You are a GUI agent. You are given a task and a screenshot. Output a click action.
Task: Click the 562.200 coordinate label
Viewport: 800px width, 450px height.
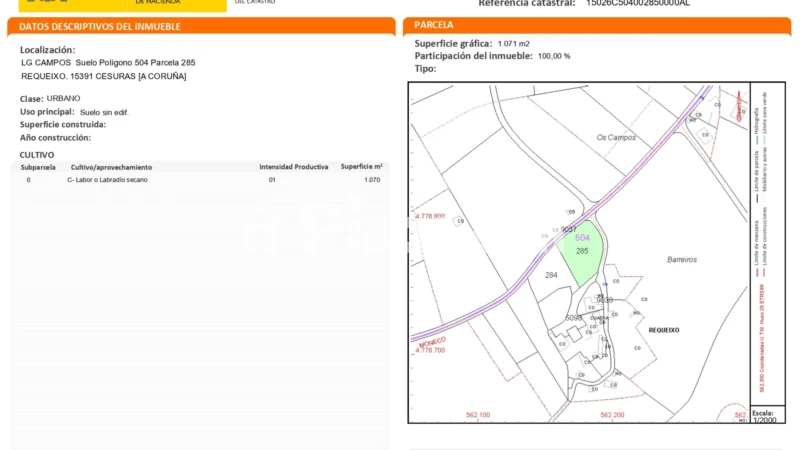coord(612,415)
